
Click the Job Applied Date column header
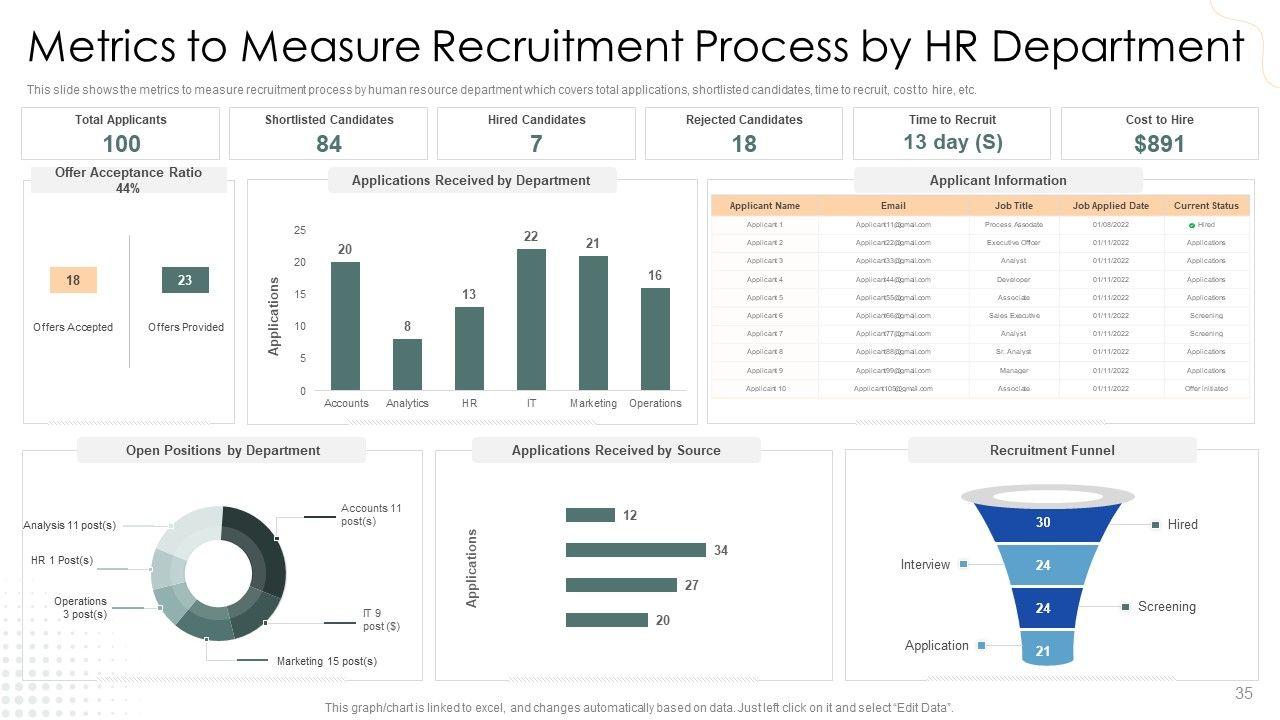1111,206
